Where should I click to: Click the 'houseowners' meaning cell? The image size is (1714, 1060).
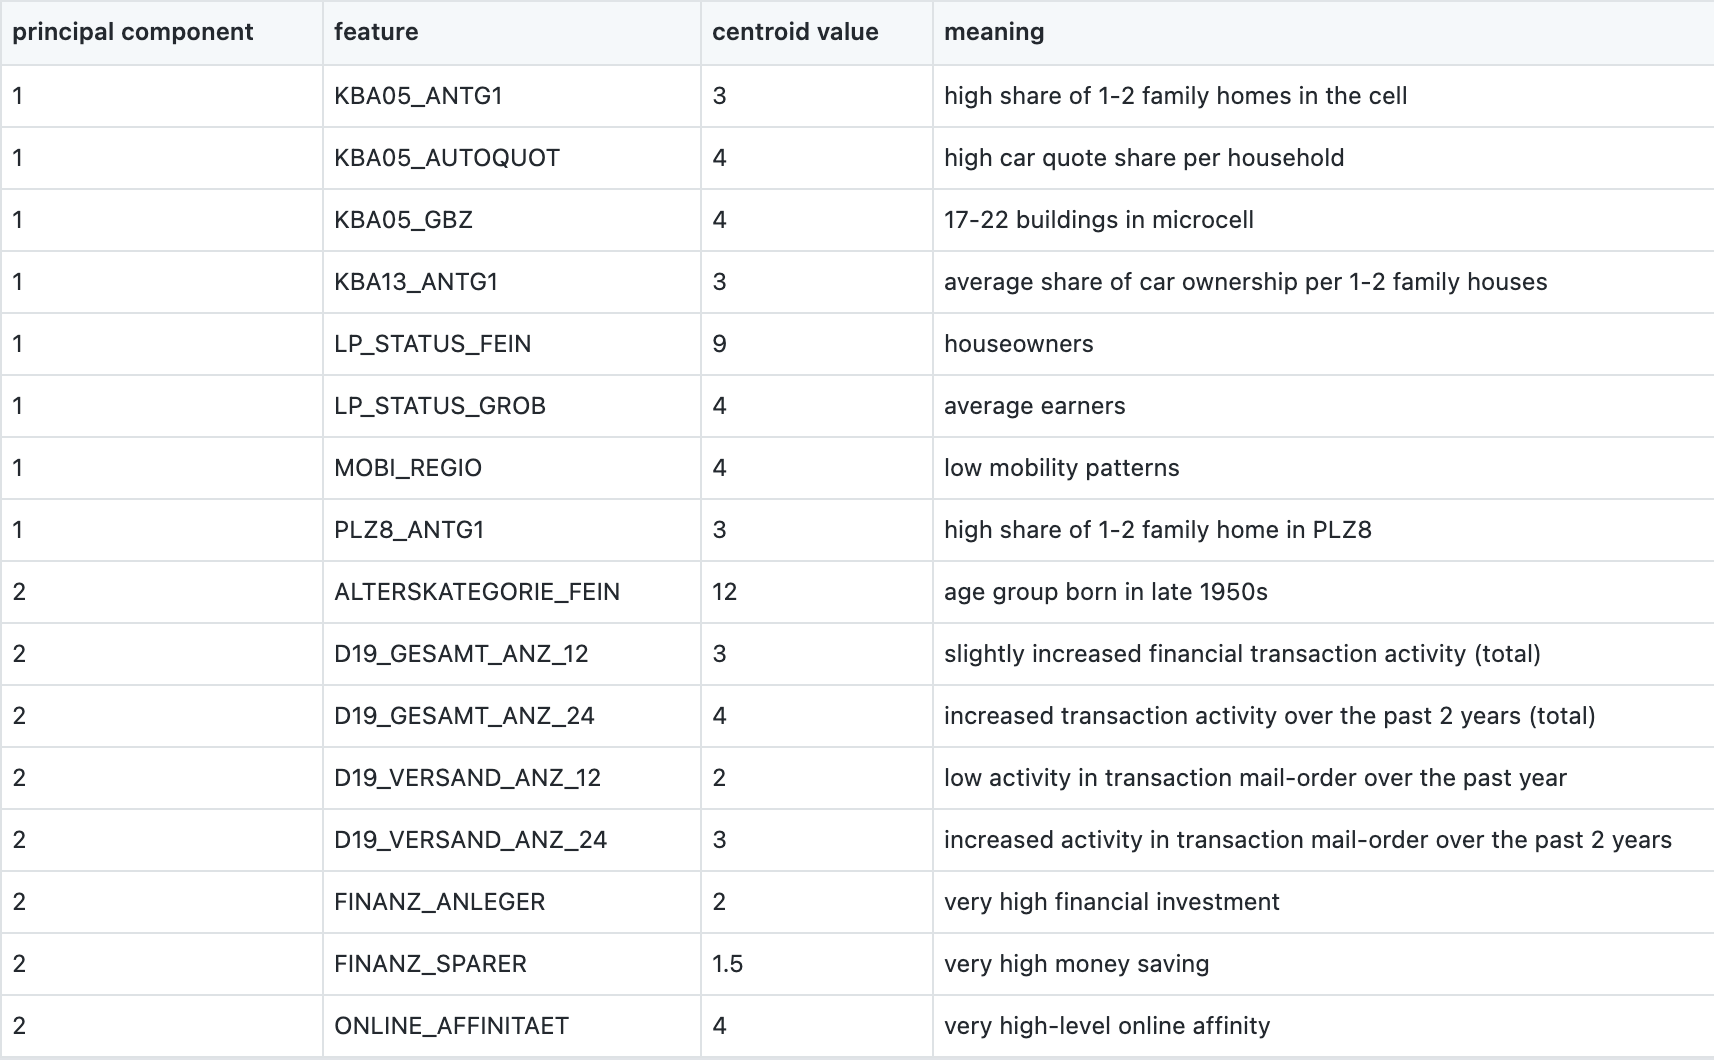1018,344
